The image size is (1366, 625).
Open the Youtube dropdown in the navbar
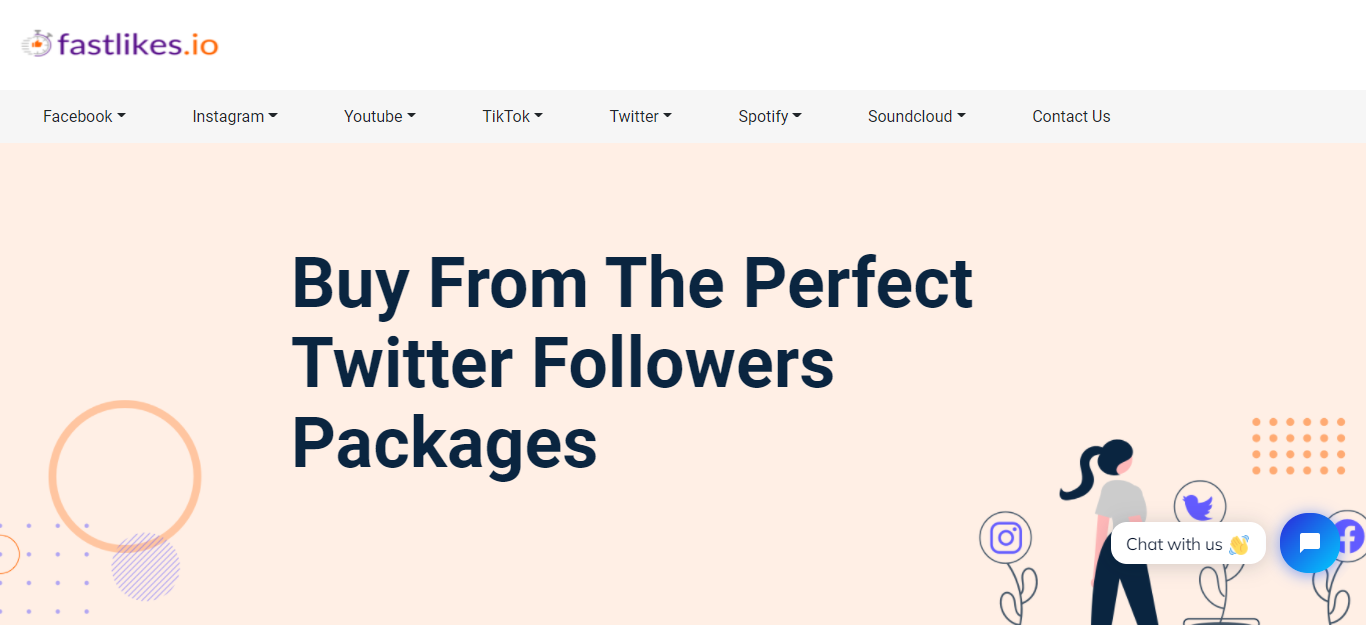click(x=379, y=116)
